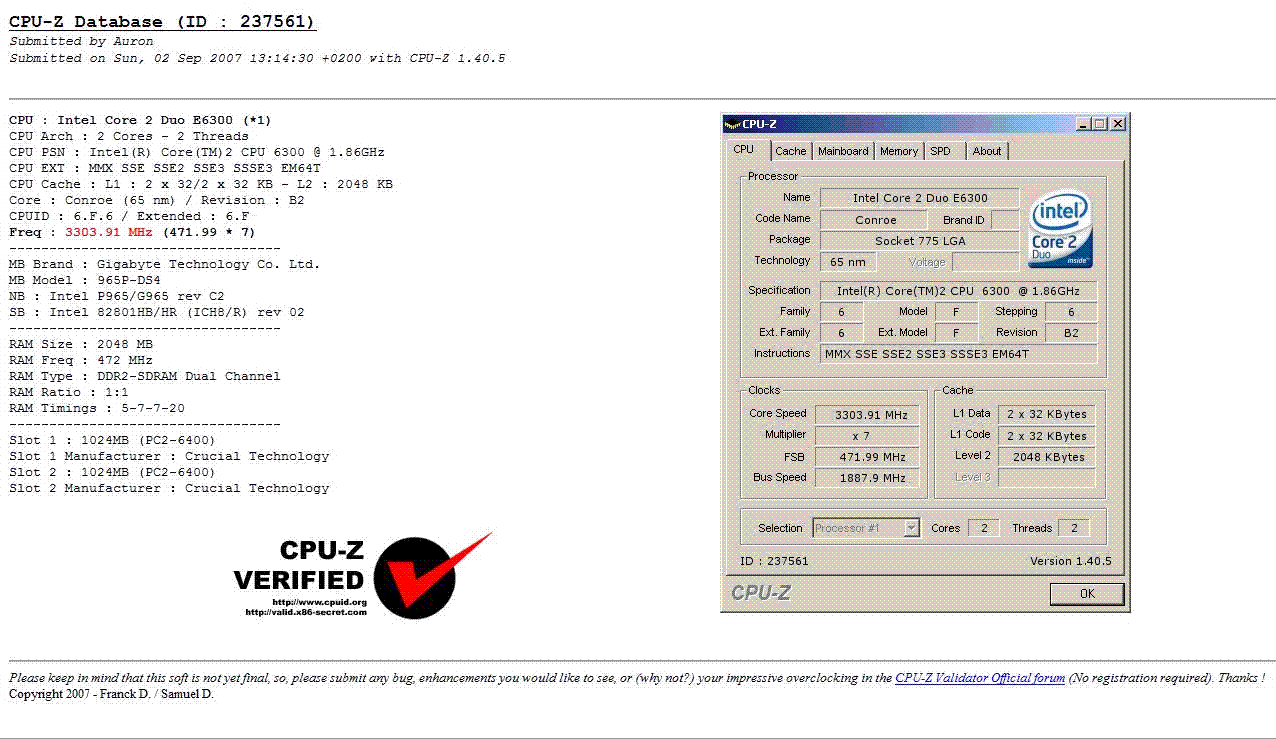The height and width of the screenshot is (739, 1276).
Task: Click the Stepping value 6
Action: point(1071,312)
